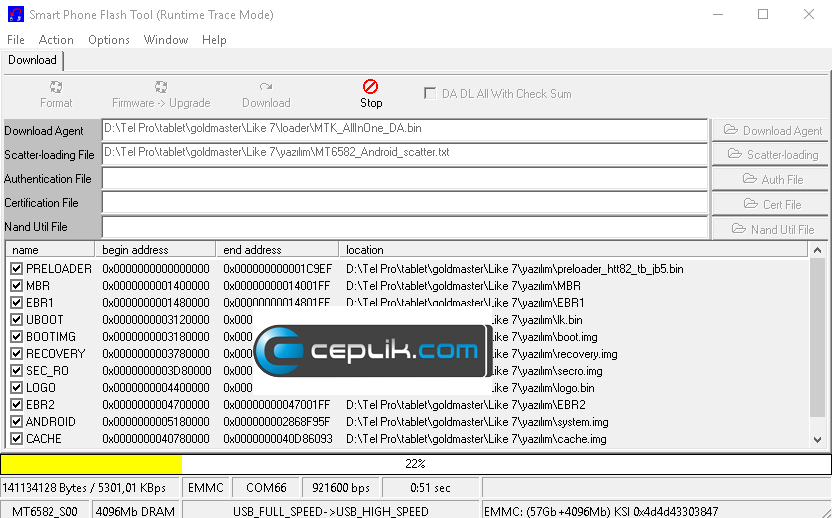832x518 pixels.
Task: Click the begin address column header
Action: tap(155, 250)
